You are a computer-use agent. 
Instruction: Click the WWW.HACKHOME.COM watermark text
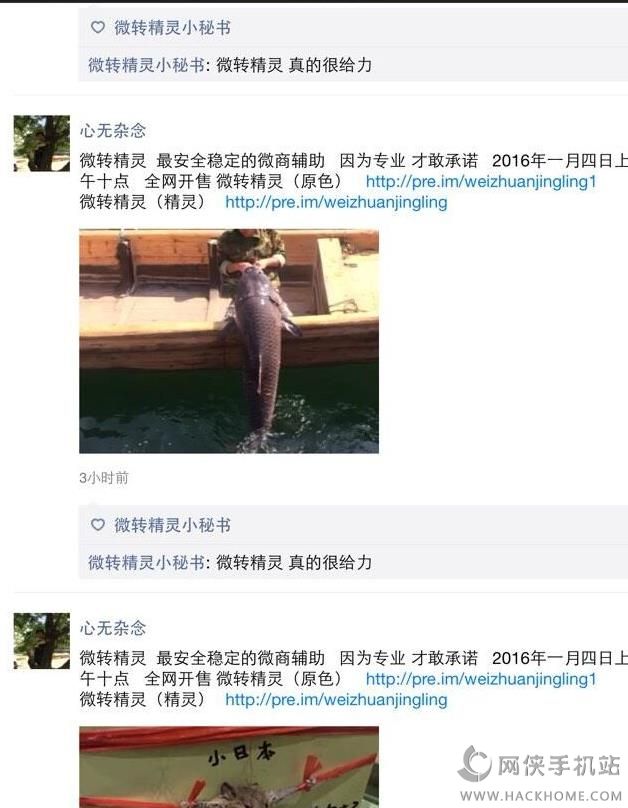[541, 796]
